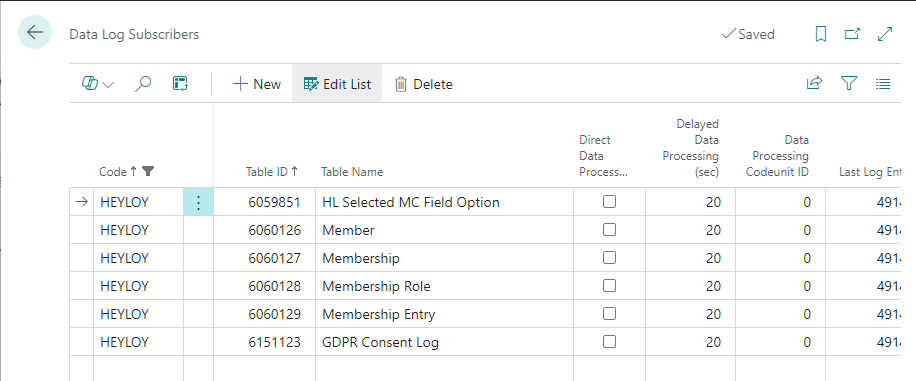Expand the page to full screen
This screenshot has height=381, width=916.
pos(885,34)
